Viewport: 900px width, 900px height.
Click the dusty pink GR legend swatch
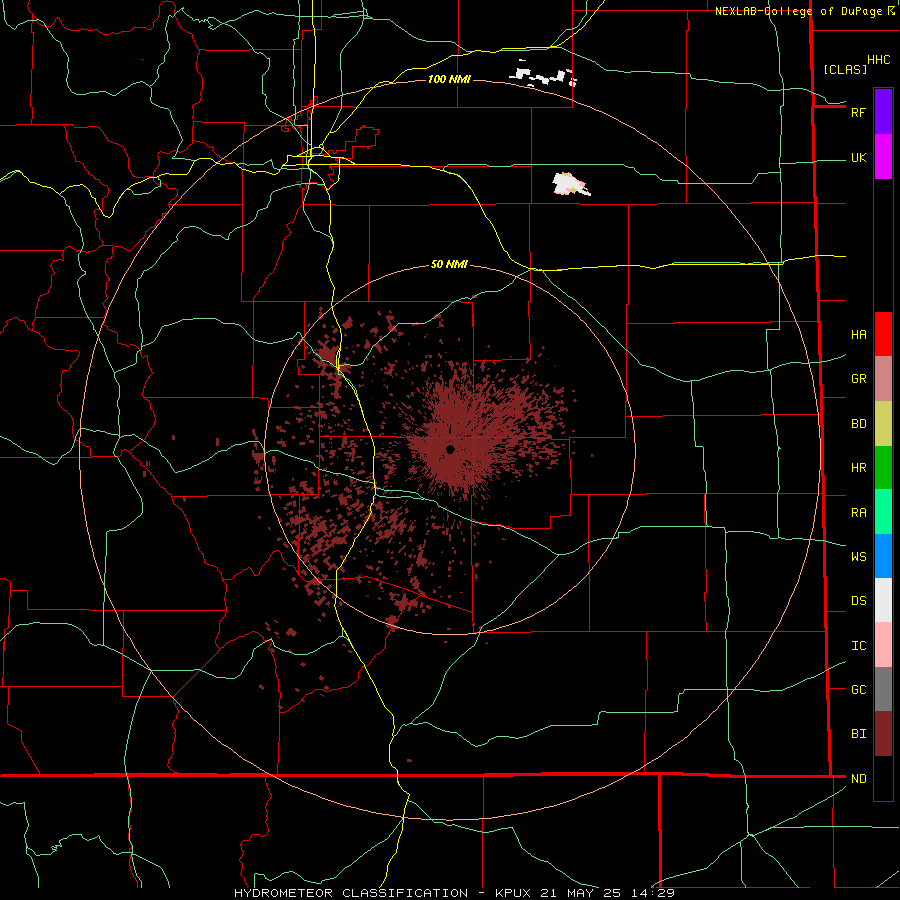point(883,379)
